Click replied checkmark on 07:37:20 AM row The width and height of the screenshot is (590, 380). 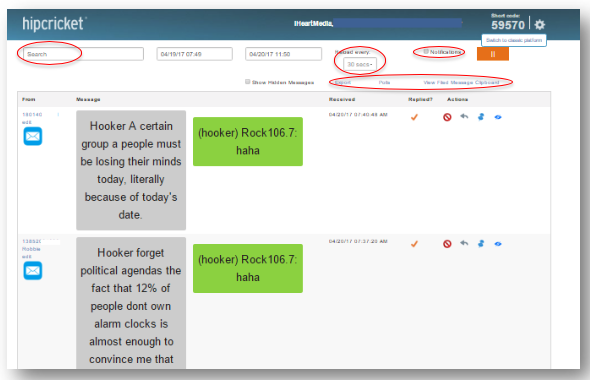[x=414, y=244]
